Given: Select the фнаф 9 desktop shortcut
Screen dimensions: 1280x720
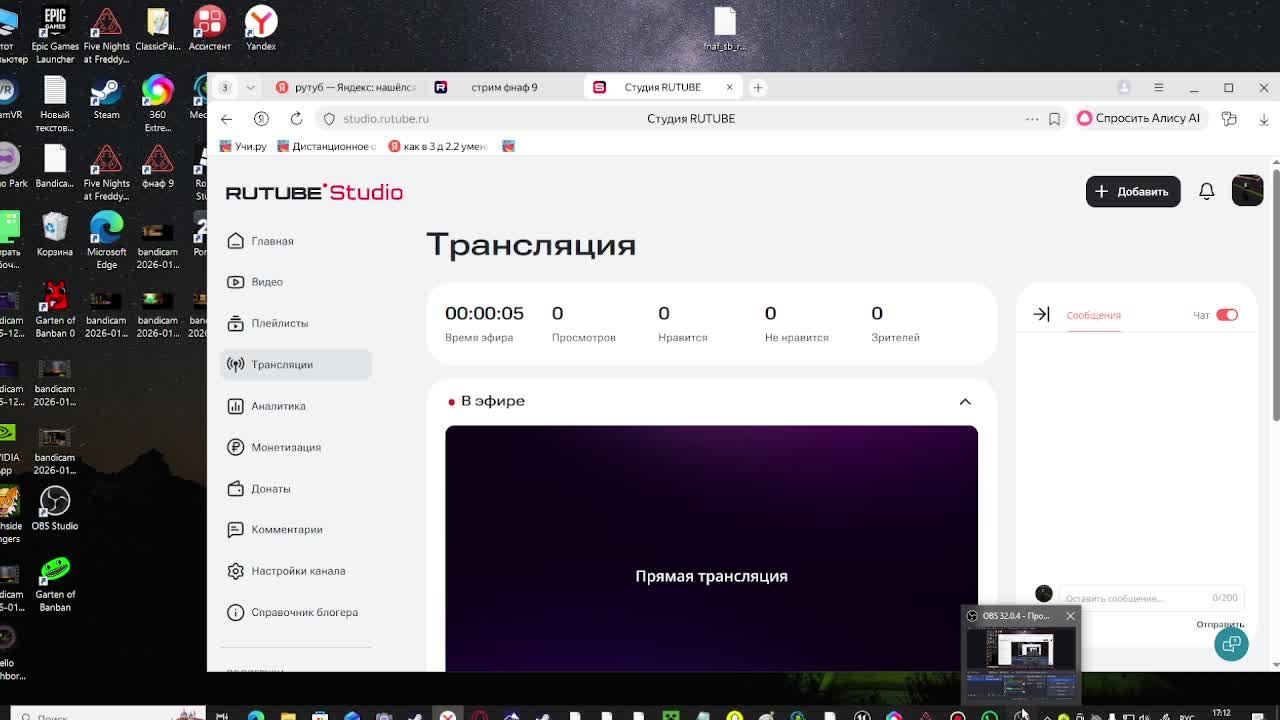Looking at the screenshot, I should point(157,166).
